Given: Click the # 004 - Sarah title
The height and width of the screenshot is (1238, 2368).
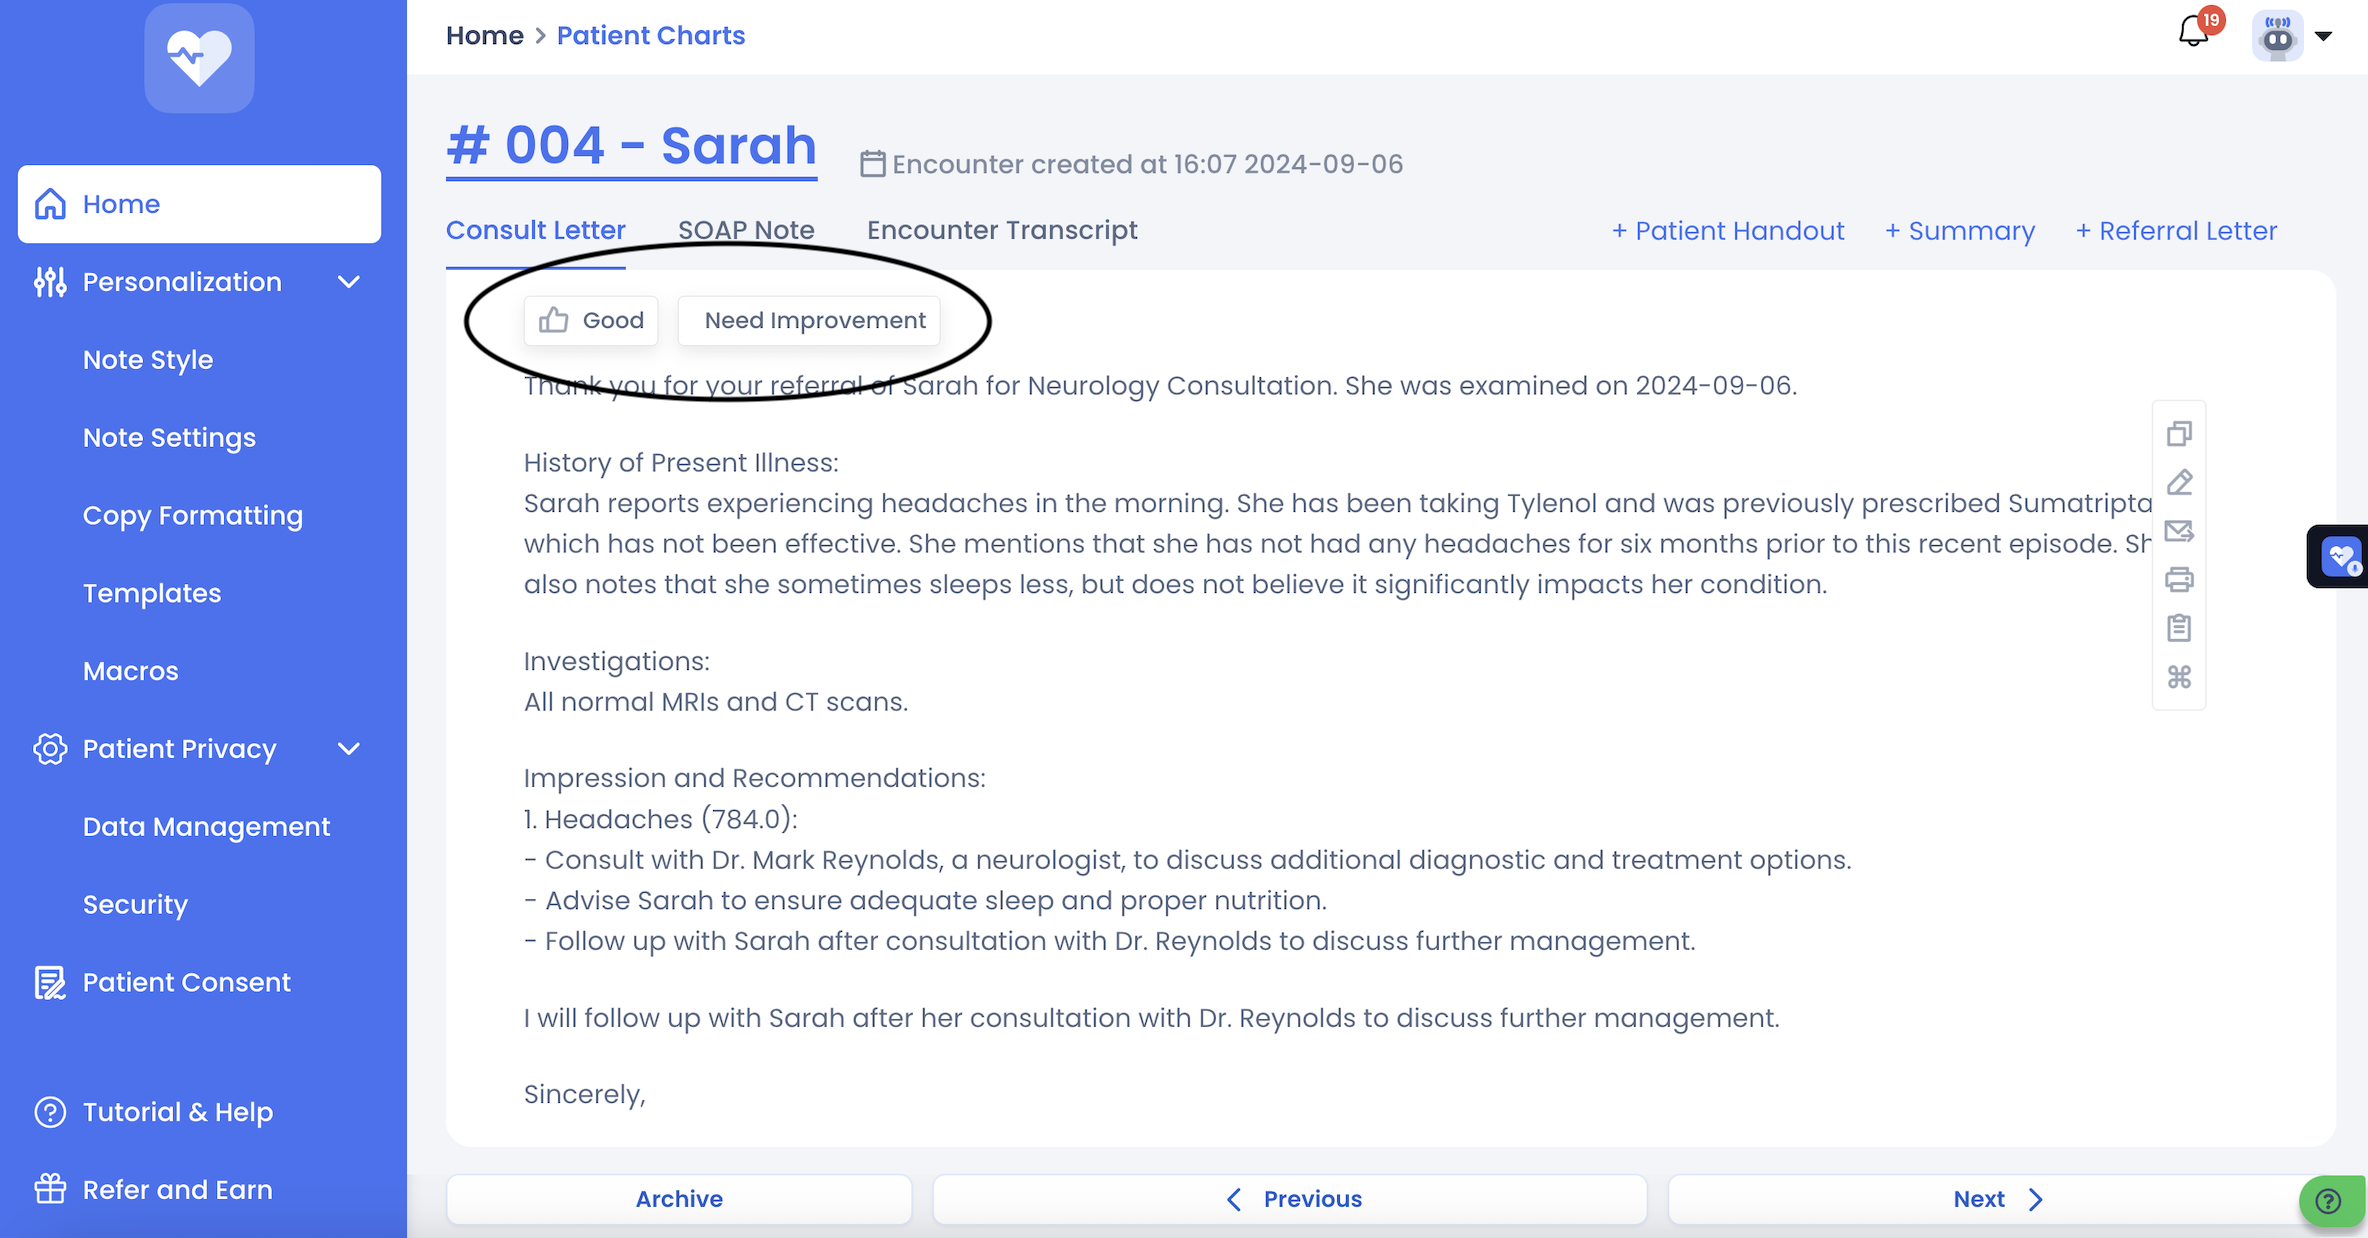Looking at the screenshot, I should tap(631, 146).
